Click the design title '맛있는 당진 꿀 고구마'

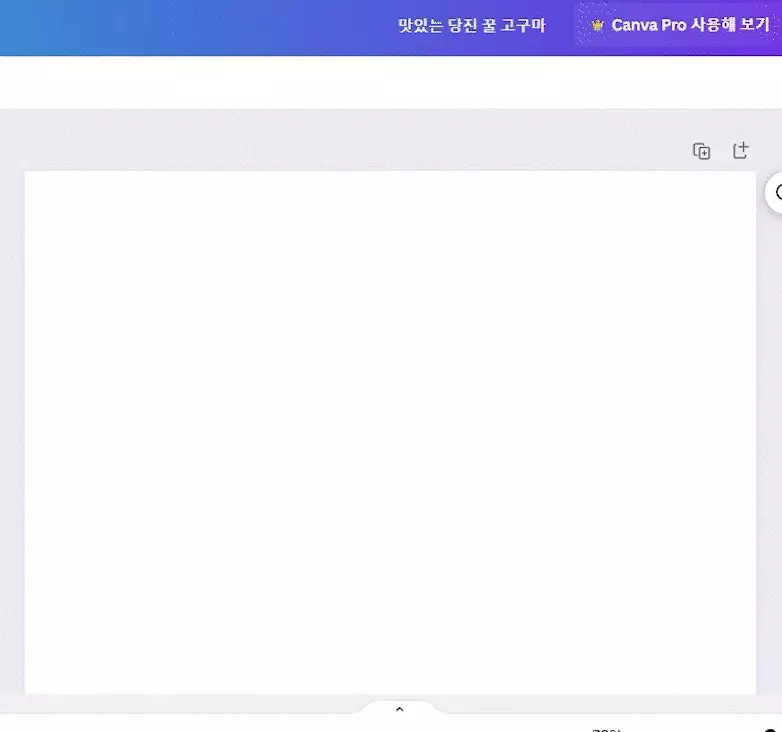[471, 25]
